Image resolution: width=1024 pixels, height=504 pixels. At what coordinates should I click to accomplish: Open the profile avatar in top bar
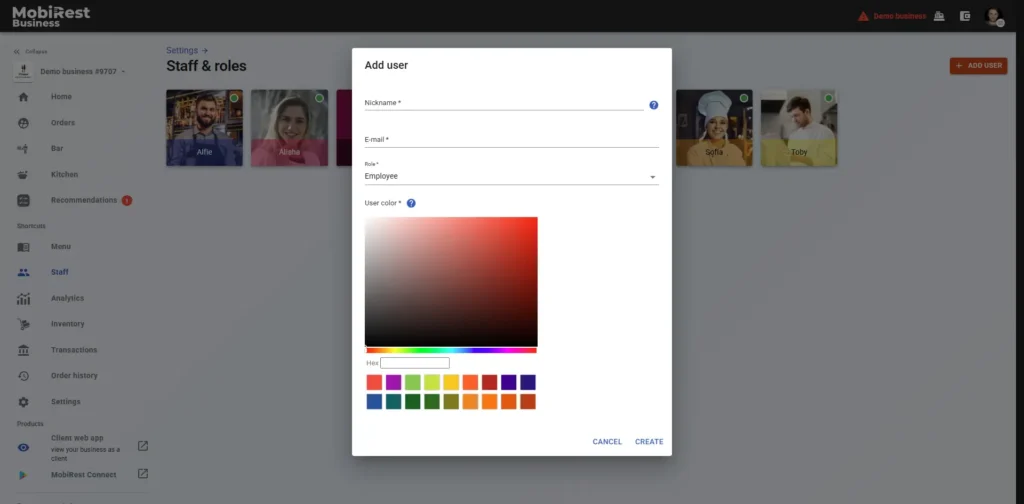coord(992,16)
